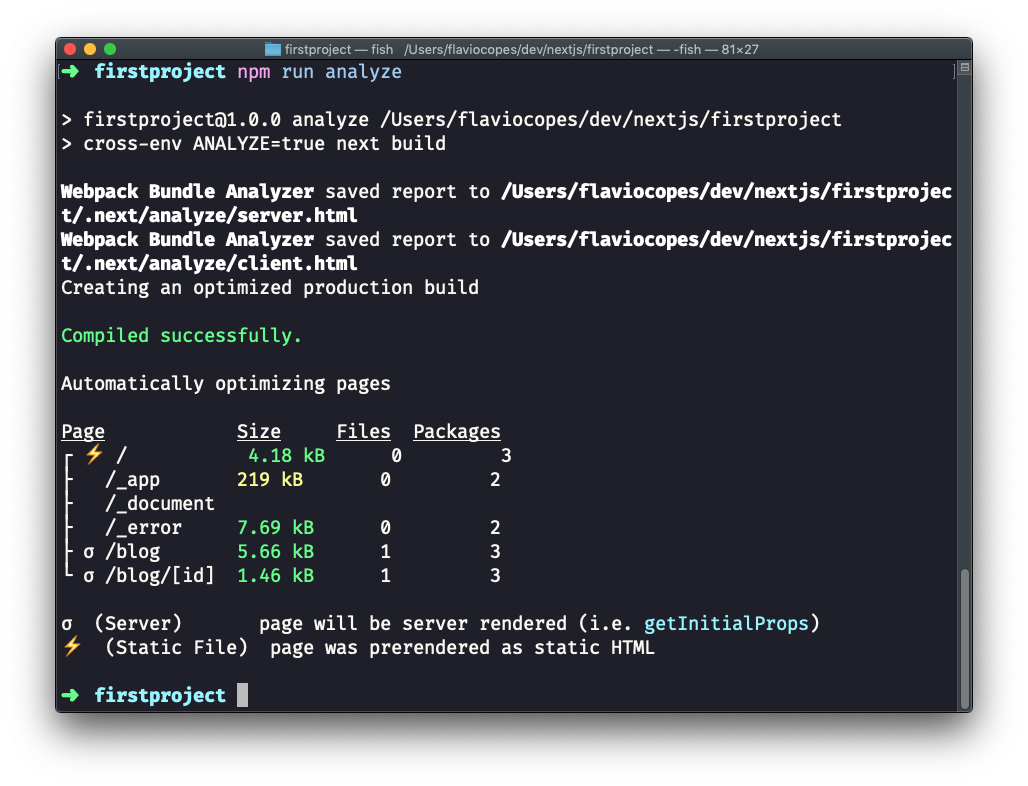Click the split pane icon above the scrollbar
The height and width of the screenshot is (786, 1028).
[x=964, y=69]
